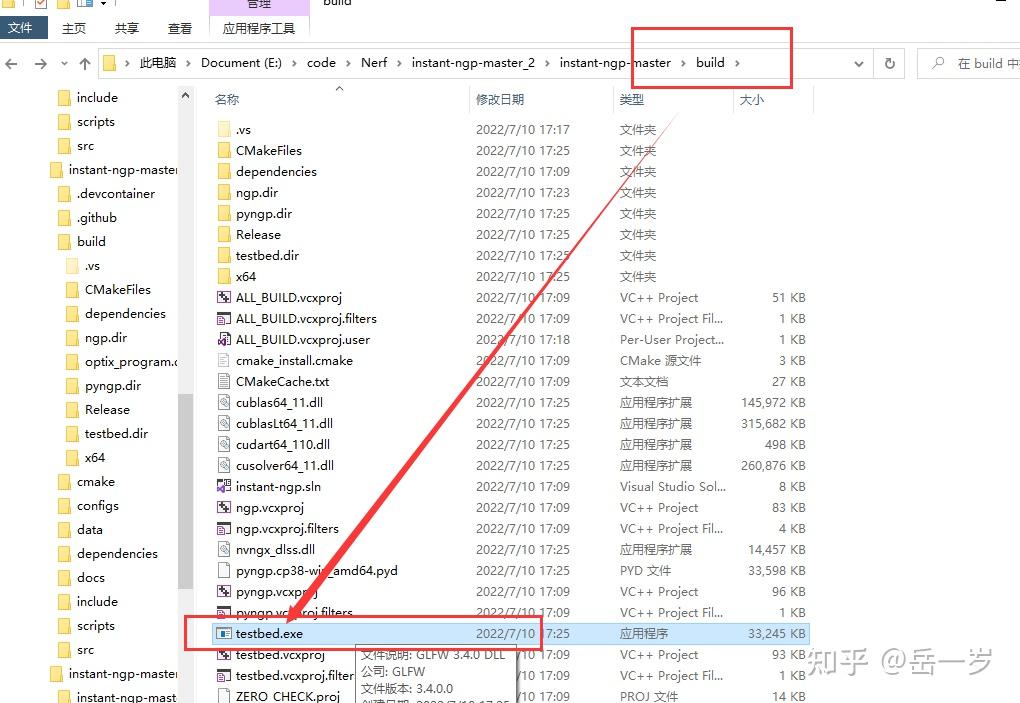Open testbed.exe by its application icon
This screenshot has width=1020, height=703.
click(x=222, y=633)
